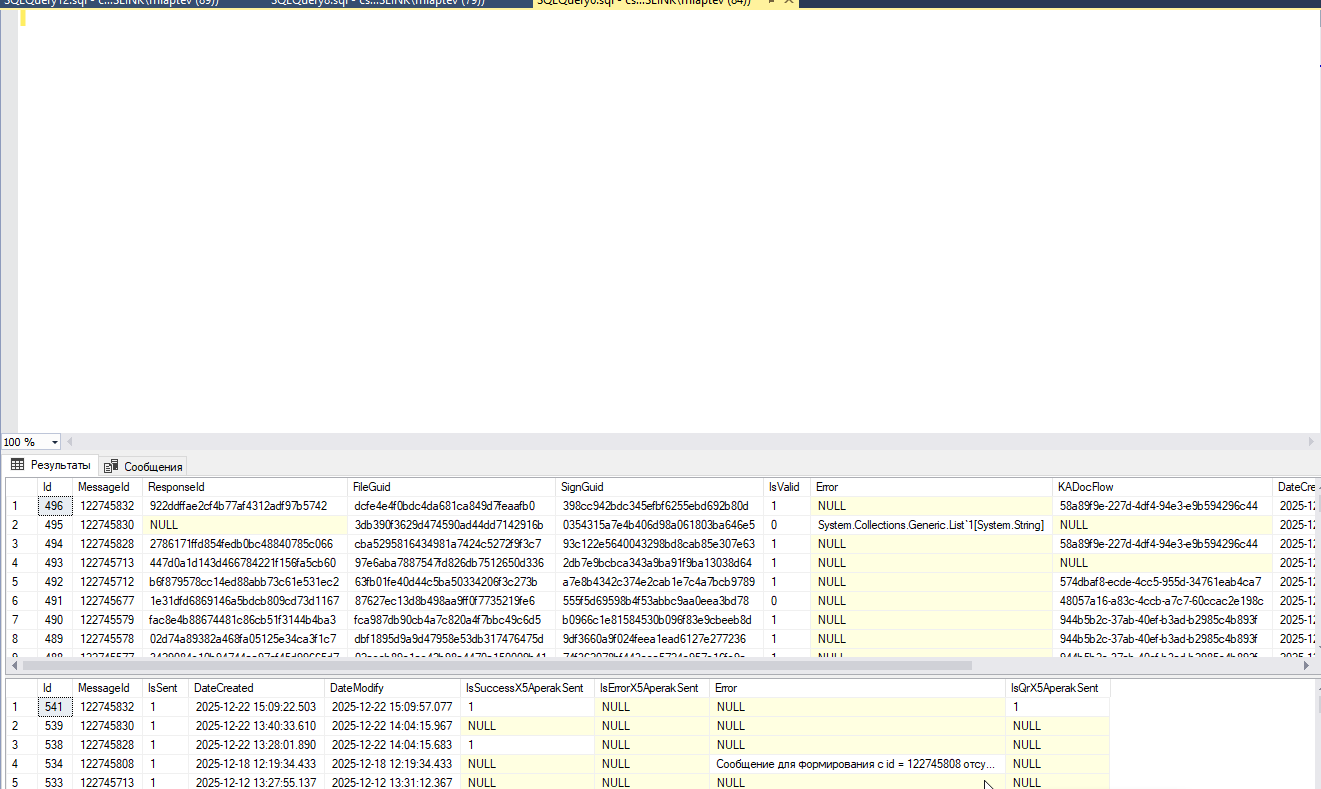The image size is (1321, 789).
Task: Click the SignGuid column header
Action: (x=659, y=487)
